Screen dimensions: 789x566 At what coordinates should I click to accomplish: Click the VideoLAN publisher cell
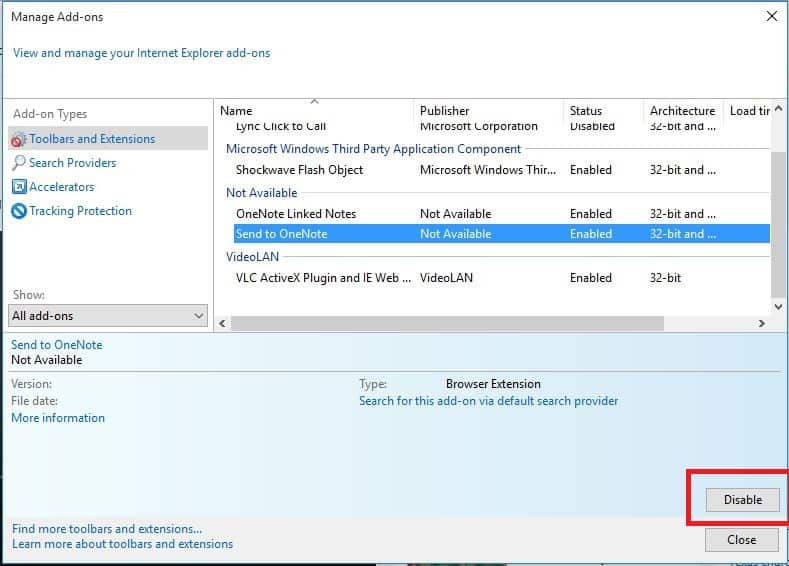point(446,278)
